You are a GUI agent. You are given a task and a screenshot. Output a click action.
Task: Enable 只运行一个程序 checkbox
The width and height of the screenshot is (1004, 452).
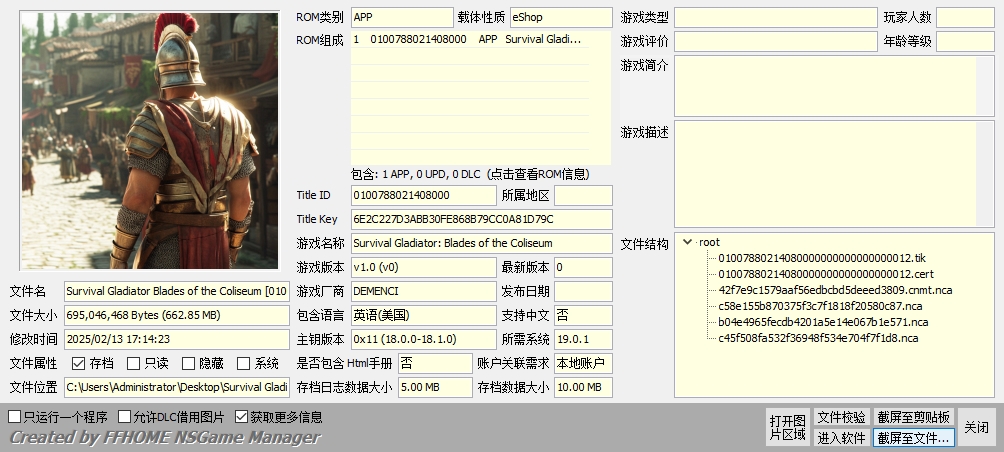[15, 417]
